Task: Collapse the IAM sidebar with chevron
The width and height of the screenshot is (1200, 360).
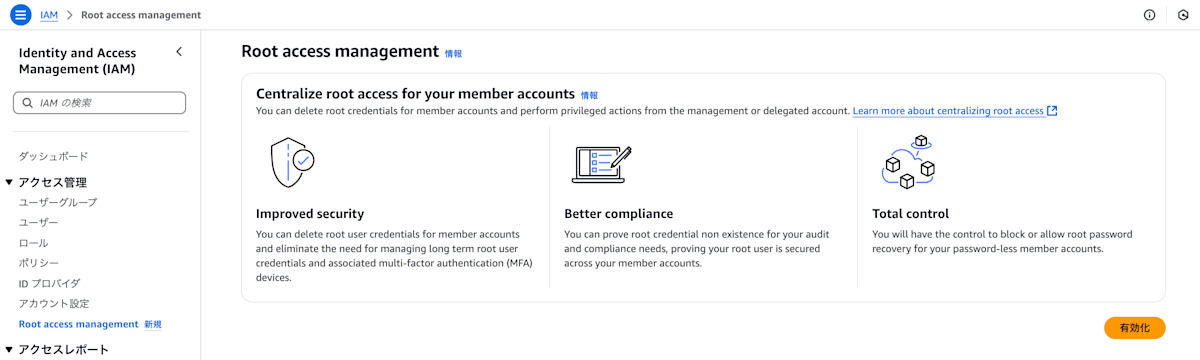Action: pyautogui.click(x=179, y=51)
